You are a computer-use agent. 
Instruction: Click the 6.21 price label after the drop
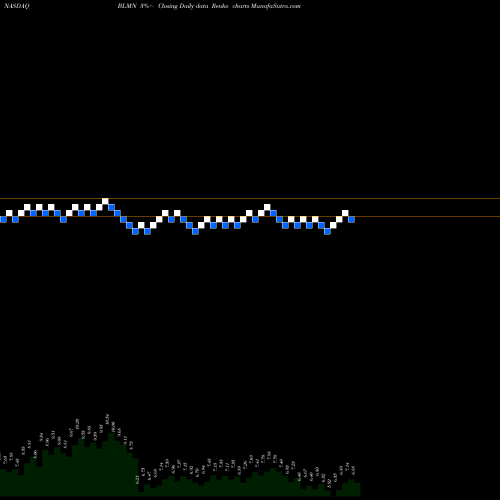point(137,480)
